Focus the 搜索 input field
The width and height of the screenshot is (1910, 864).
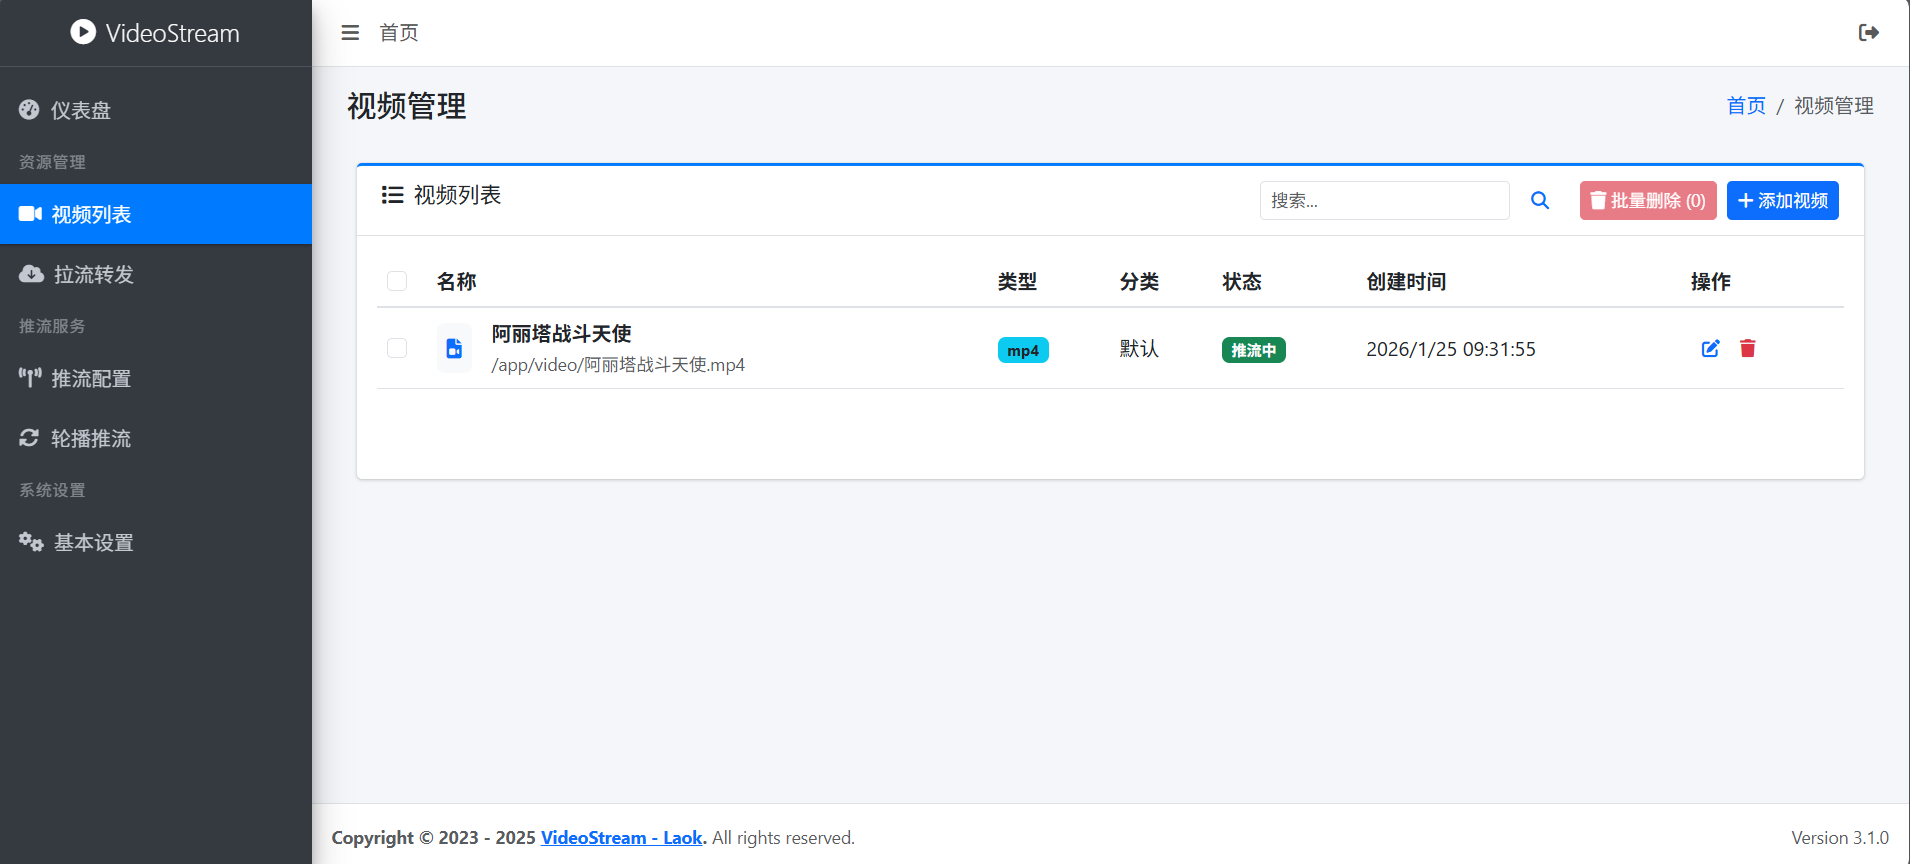click(x=1384, y=200)
